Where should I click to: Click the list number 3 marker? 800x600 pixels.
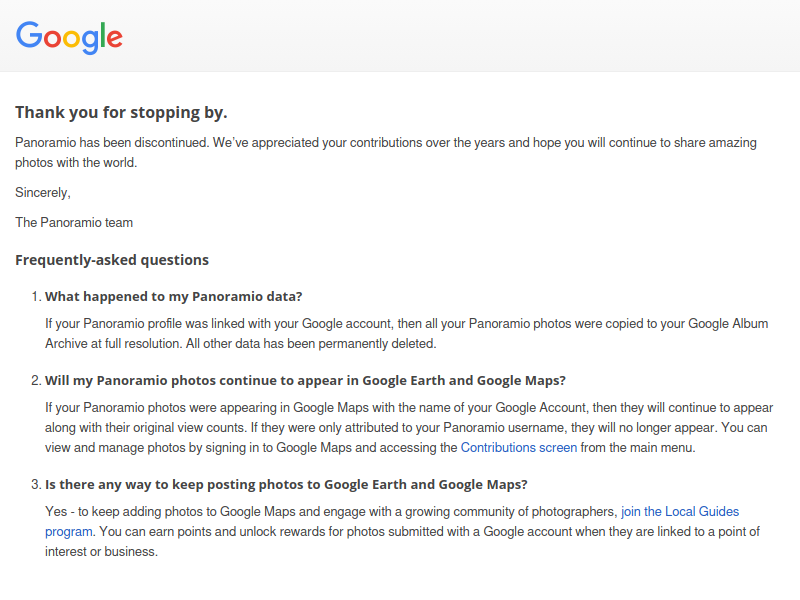click(36, 485)
